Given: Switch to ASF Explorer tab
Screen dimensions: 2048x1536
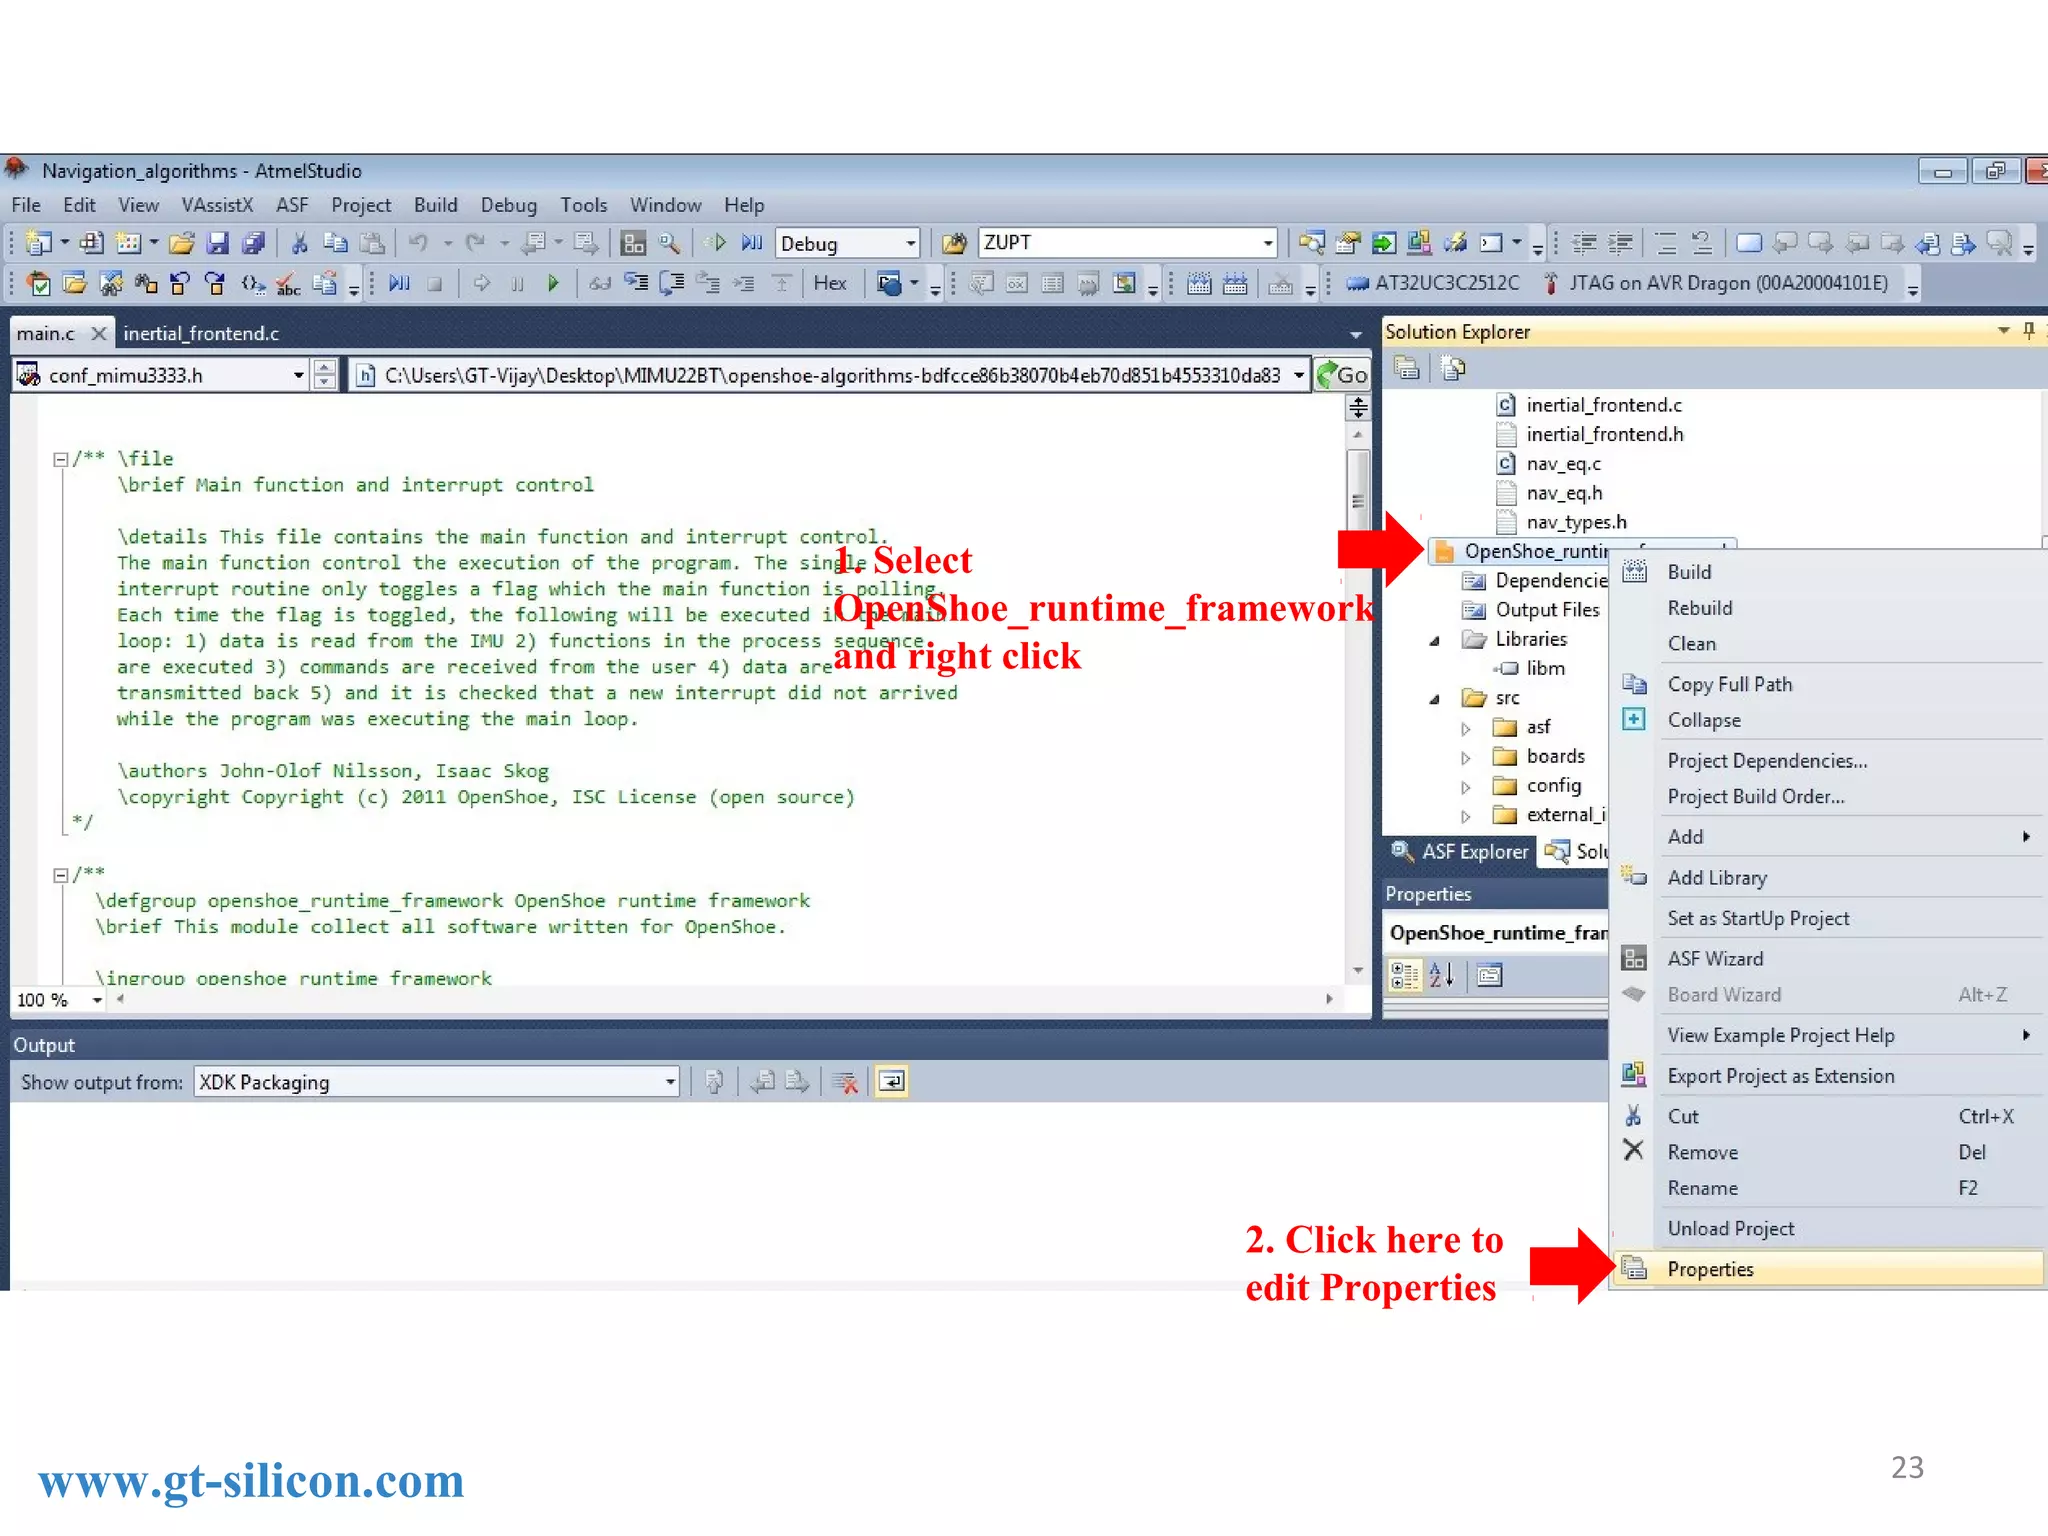Looking at the screenshot, I should click(x=1461, y=852).
